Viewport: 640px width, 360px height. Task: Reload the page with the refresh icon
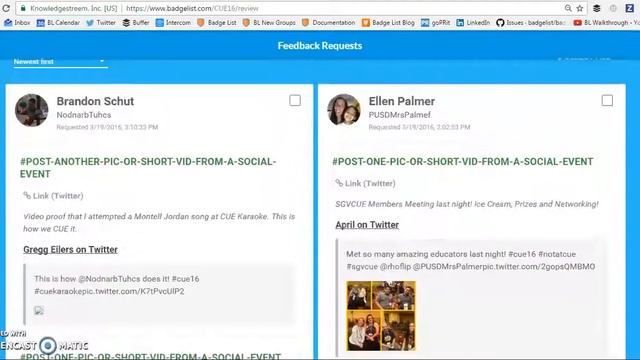point(6,8)
